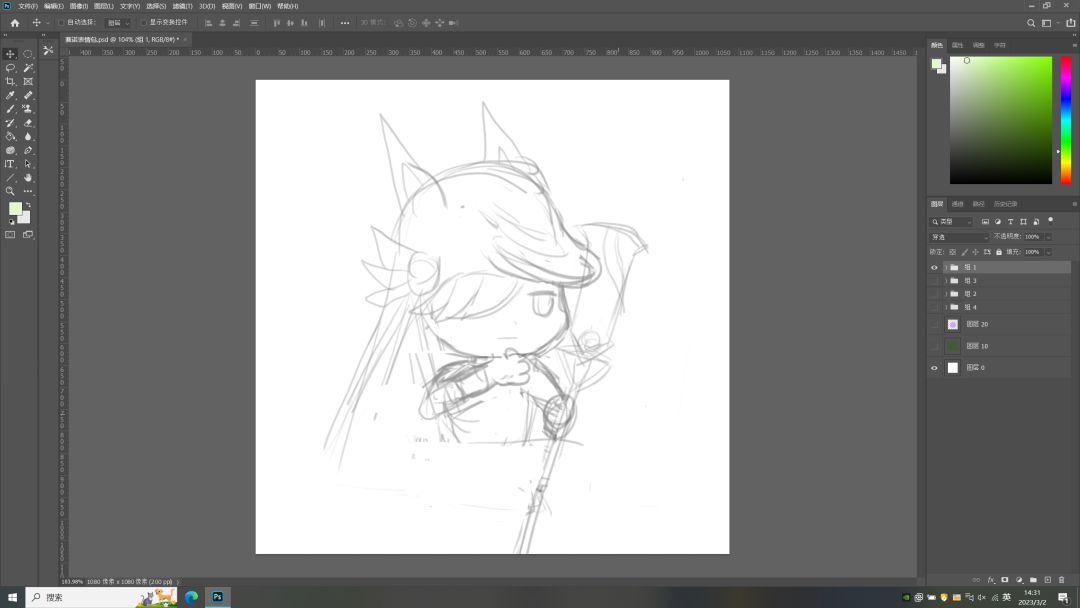Expand group 组 3 chevron
This screenshot has height=608, width=1080.
coord(946,281)
